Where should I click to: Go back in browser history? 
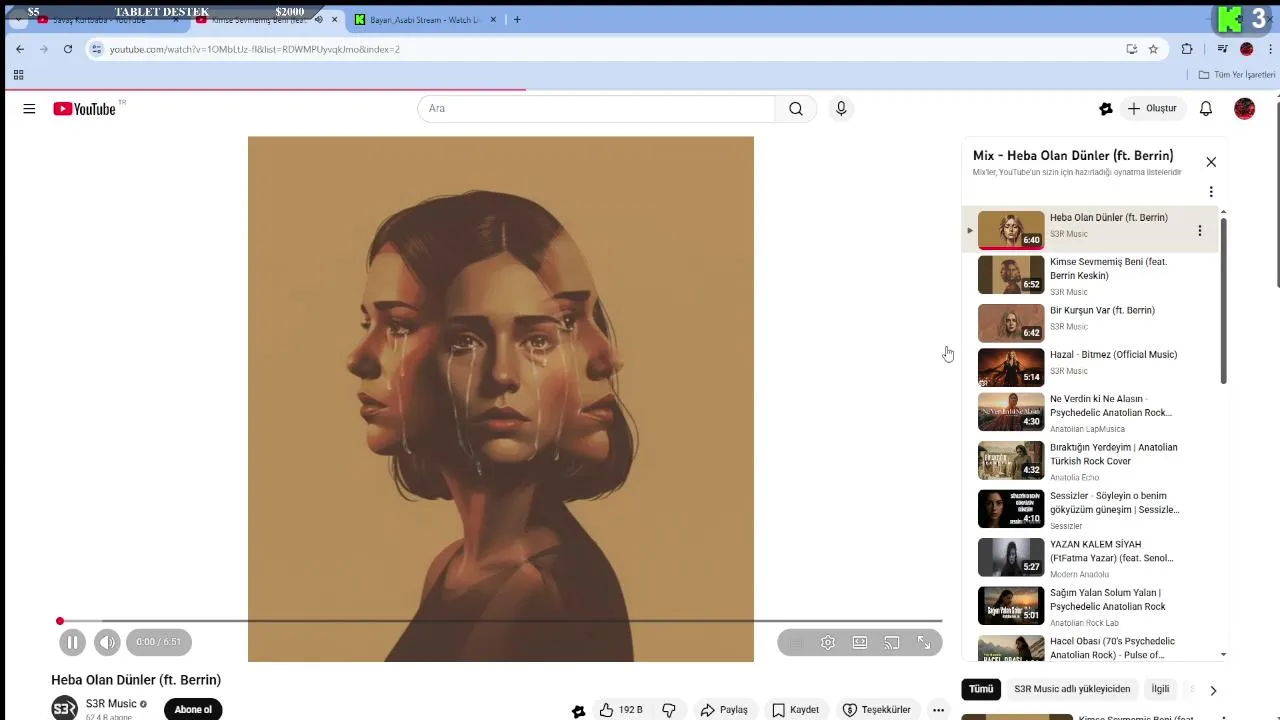click(x=20, y=49)
